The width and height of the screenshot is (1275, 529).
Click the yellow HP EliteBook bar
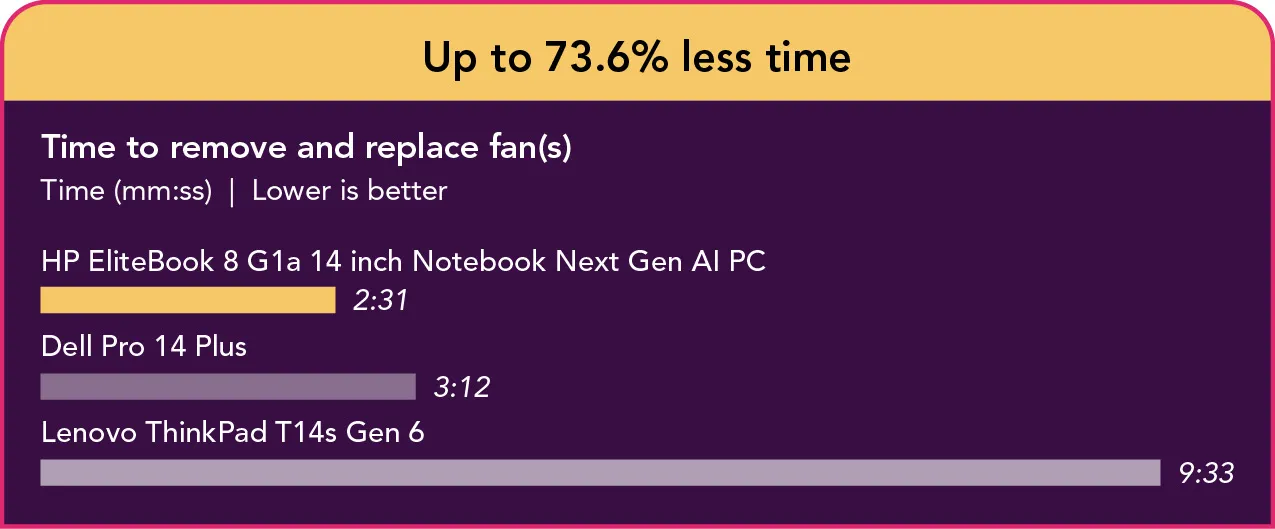(187, 300)
